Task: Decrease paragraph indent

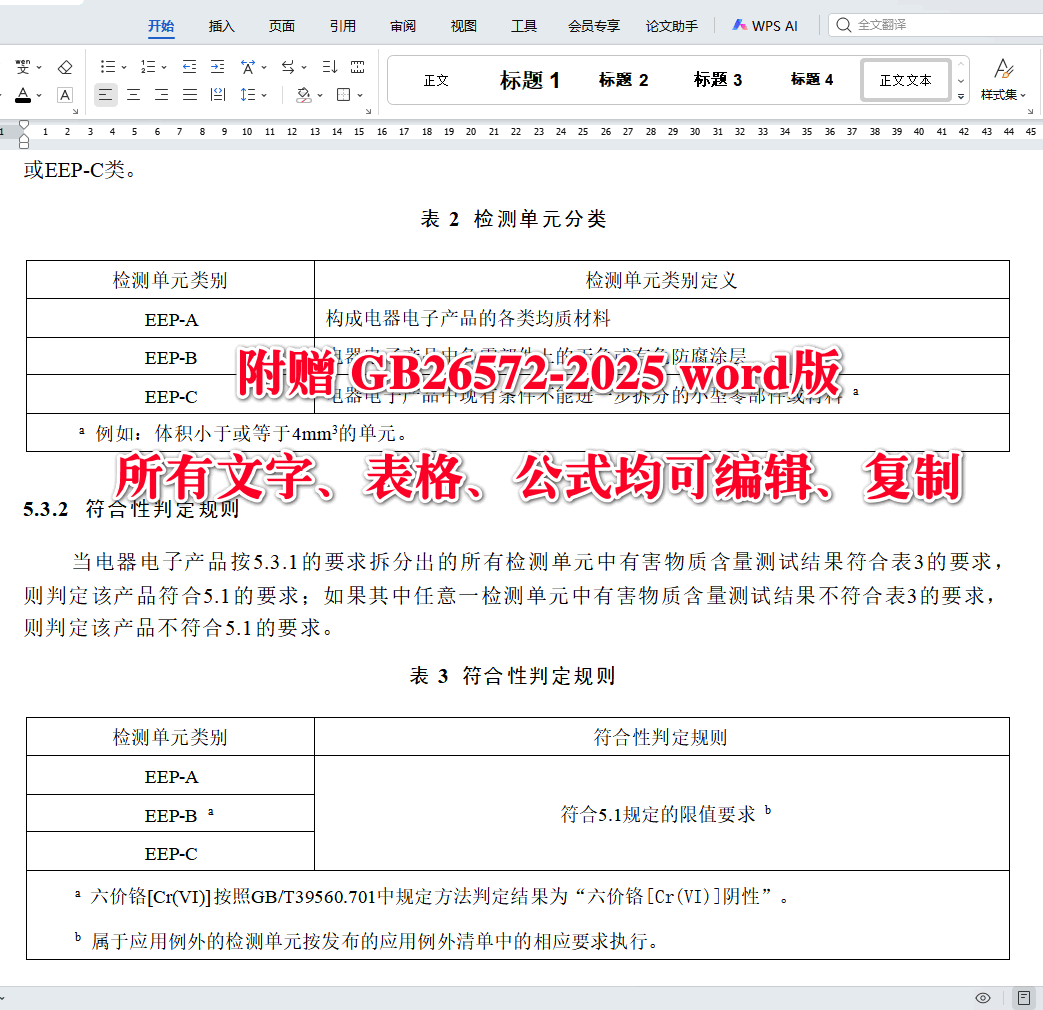Action: pyautogui.click(x=190, y=67)
